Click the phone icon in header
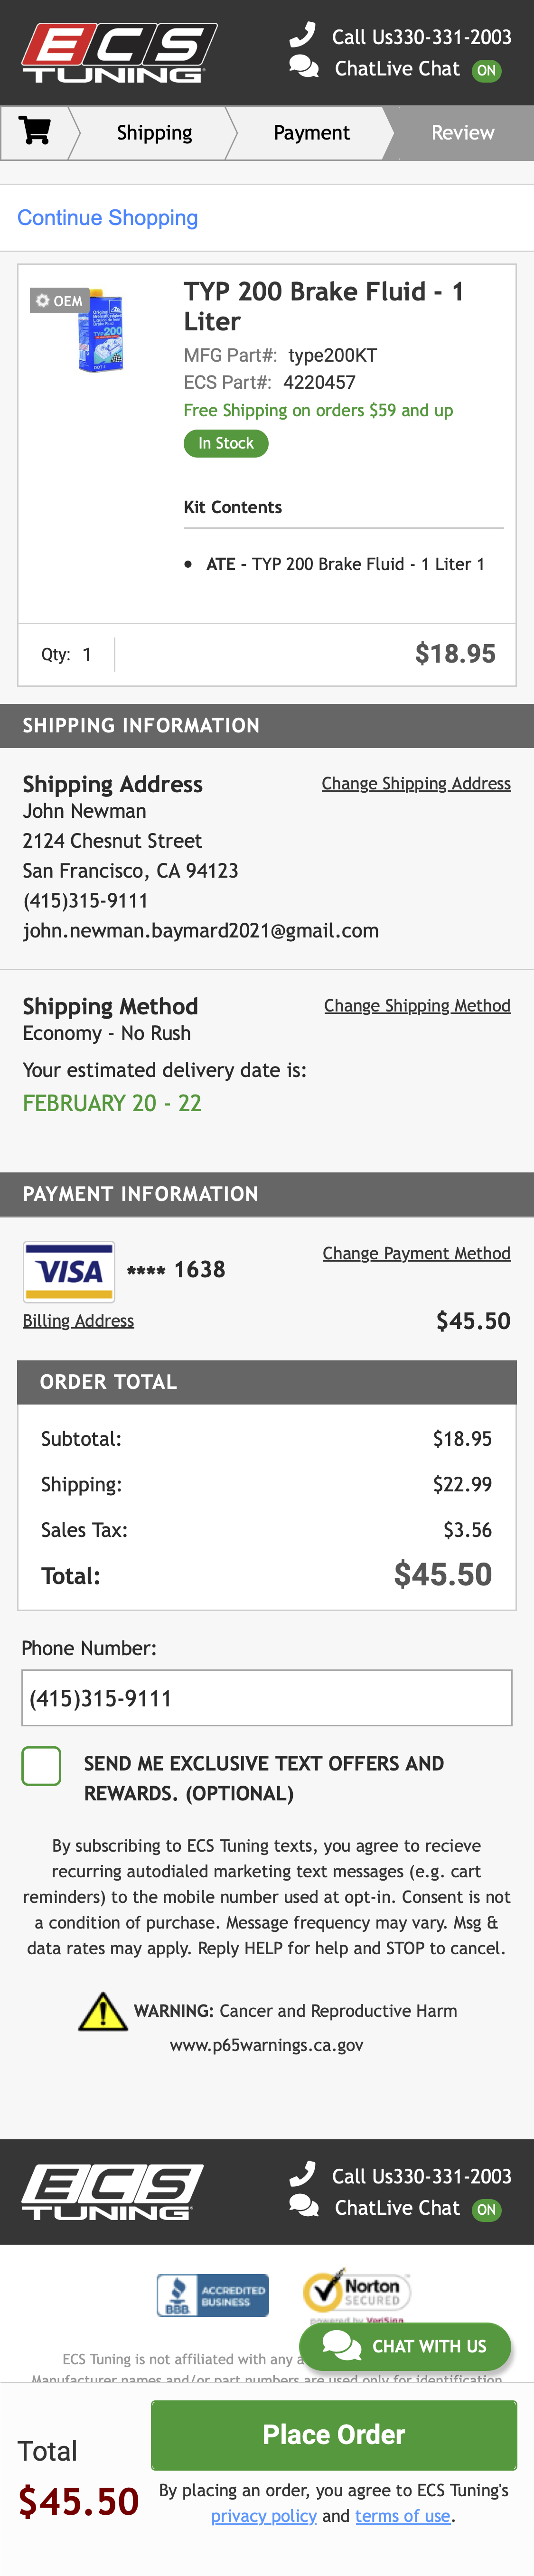This screenshot has width=534, height=2576. (x=302, y=35)
